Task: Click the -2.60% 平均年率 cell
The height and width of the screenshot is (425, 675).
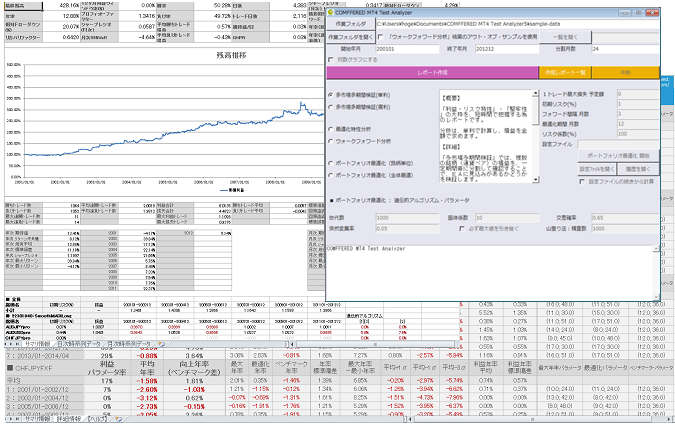Action: tap(147, 389)
